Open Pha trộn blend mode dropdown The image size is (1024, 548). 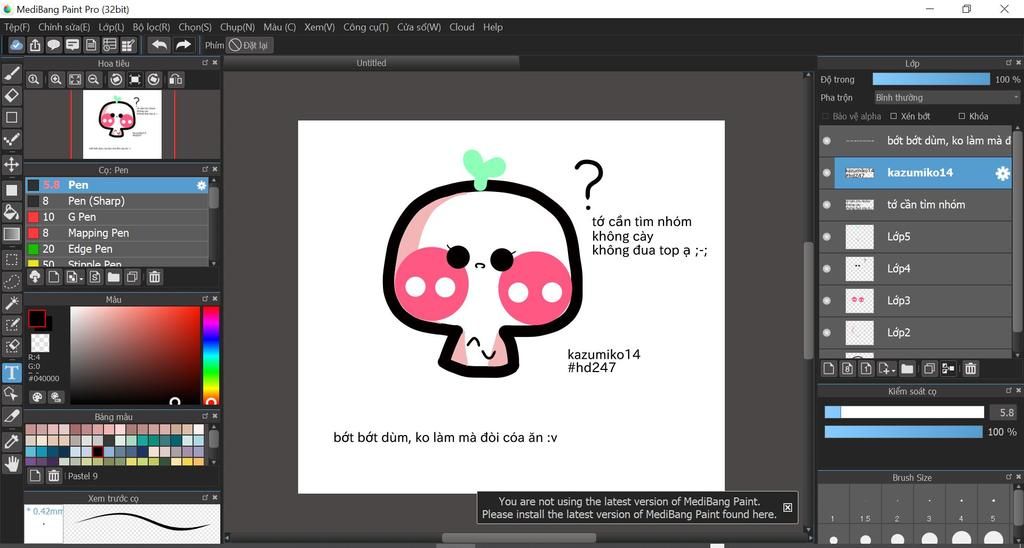coord(946,98)
